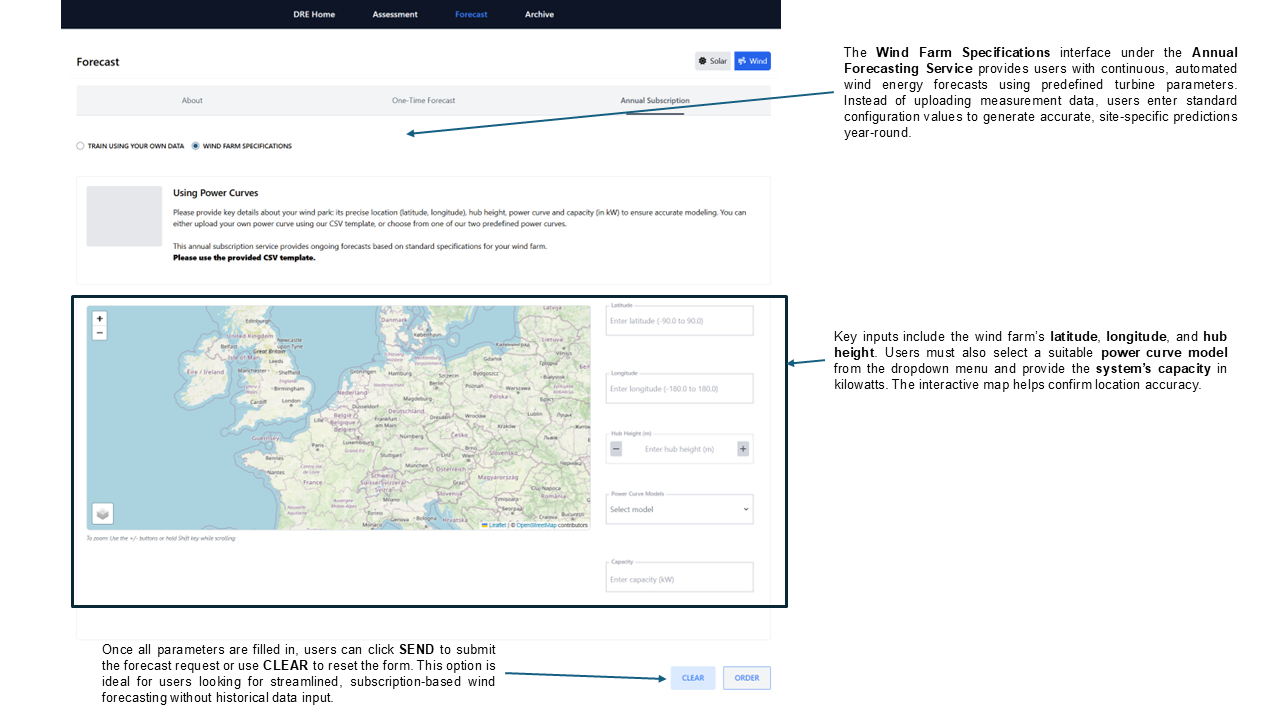
Task: Zoom out on the map
Action: click(x=99, y=333)
